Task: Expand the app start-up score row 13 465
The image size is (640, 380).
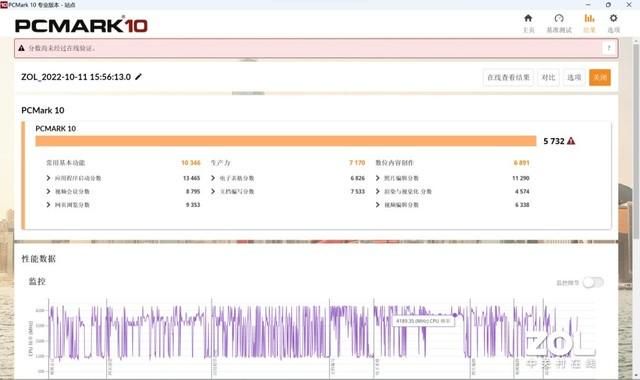Action: pyautogui.click(x=123, y=178)
